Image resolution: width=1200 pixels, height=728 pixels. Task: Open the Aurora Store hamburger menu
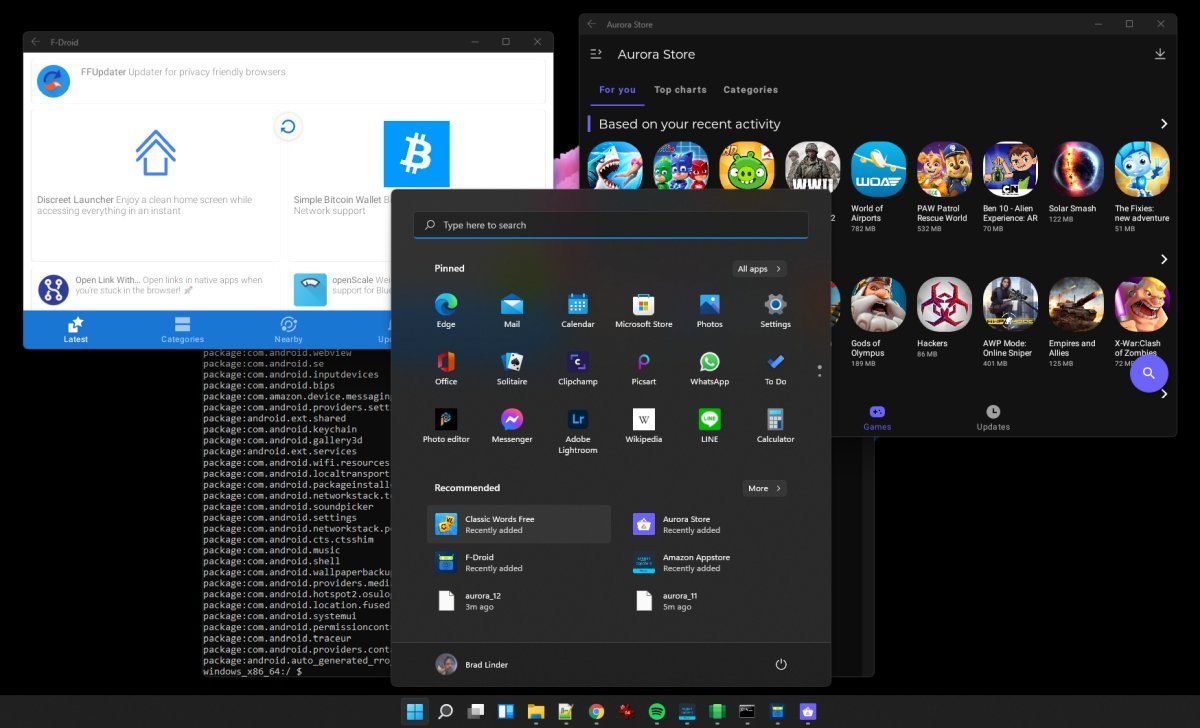(596, 54)
